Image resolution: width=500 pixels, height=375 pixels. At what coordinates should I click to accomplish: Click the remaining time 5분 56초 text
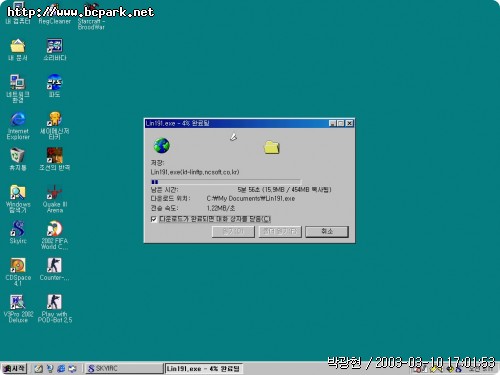click(248, 190)
